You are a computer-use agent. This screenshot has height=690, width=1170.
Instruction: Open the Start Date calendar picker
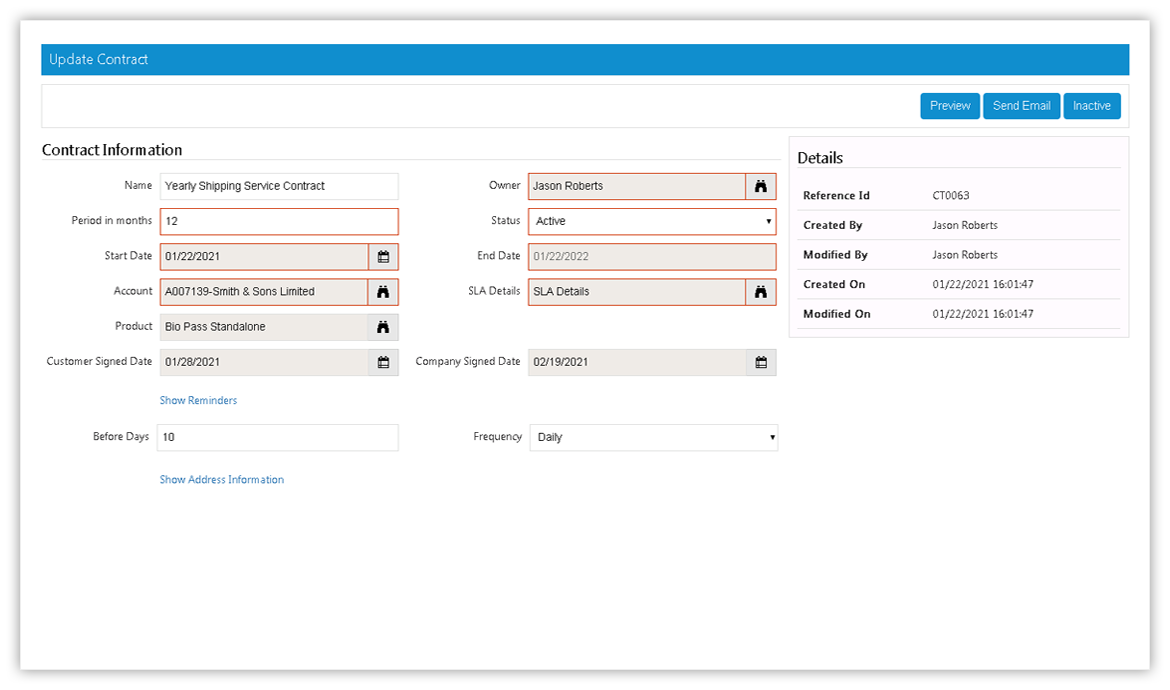click(x=383, y=257)
